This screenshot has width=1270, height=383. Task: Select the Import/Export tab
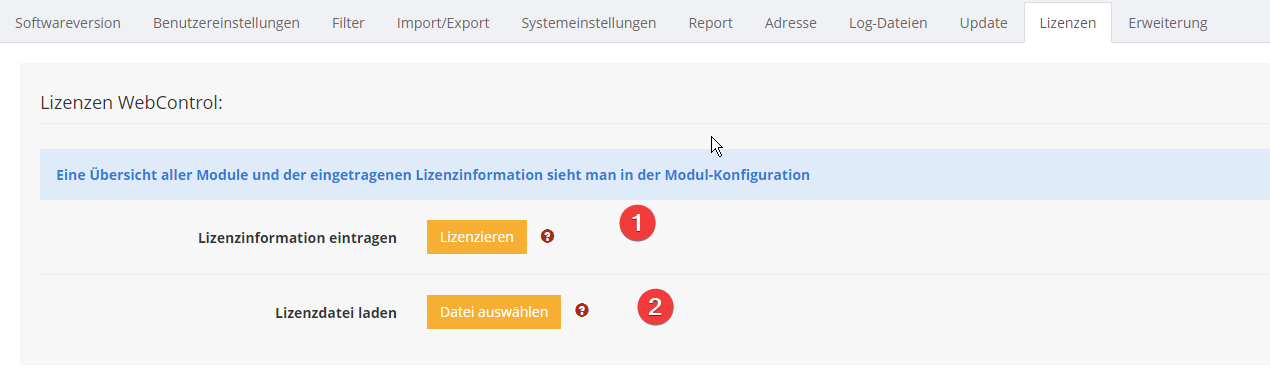pos(443,22)
